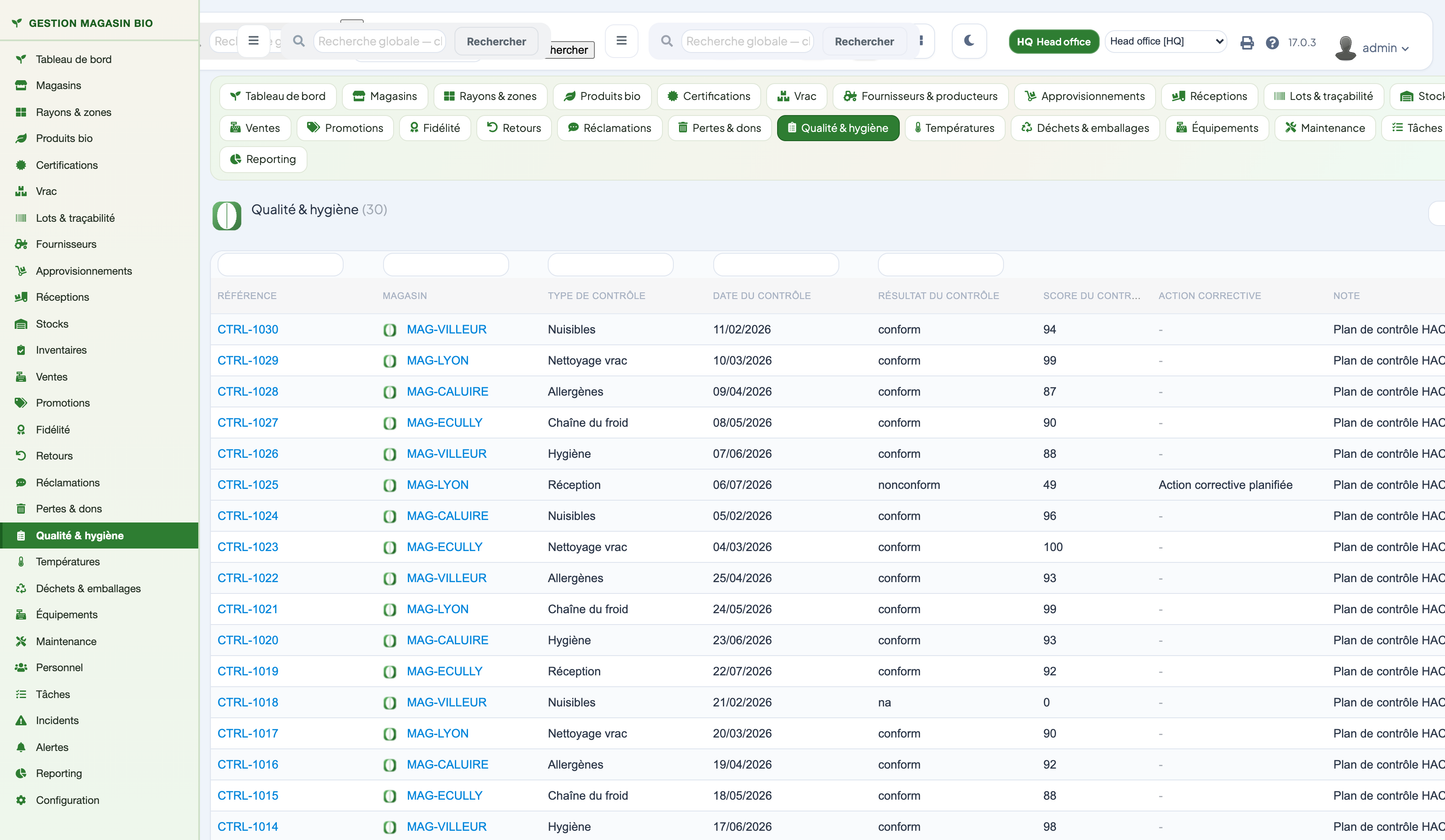The height and width of the screenshot is (840, 1445).
Task: Switch to the Magasins tab in the top tab bar
Action: 385,96
